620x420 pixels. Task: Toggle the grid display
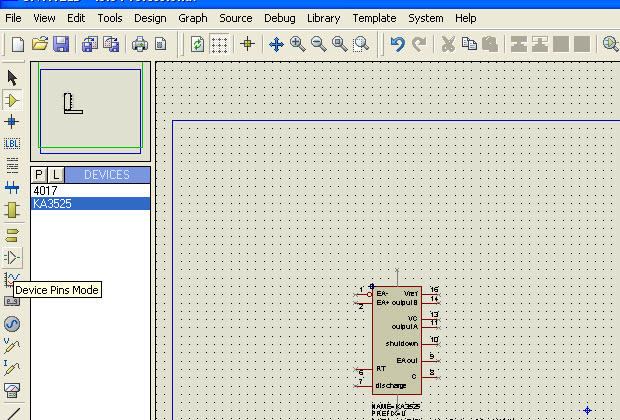point(220,44)
